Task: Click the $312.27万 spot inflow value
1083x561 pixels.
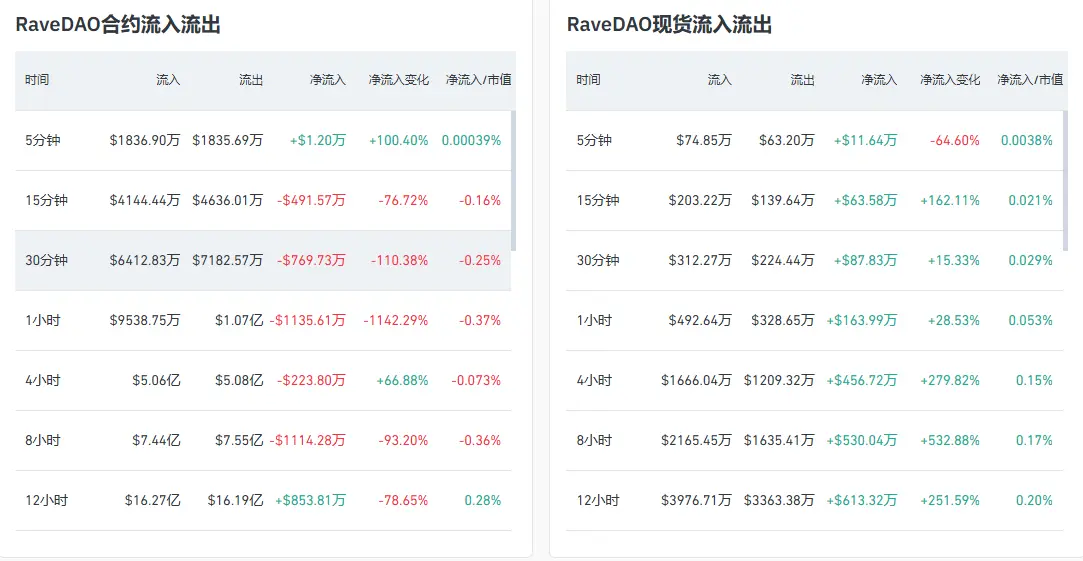Action: click(x=700, y=260)
